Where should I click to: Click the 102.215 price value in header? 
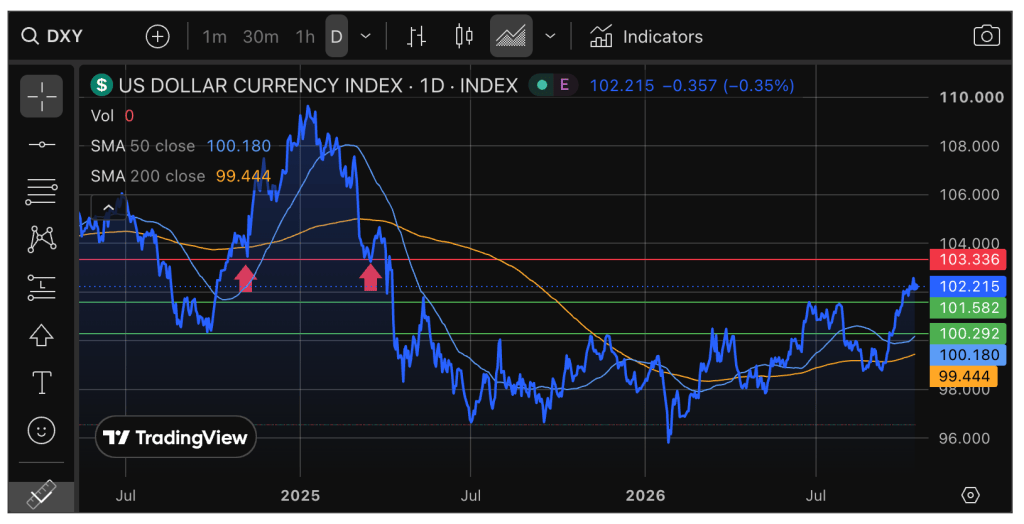[622, 86]
